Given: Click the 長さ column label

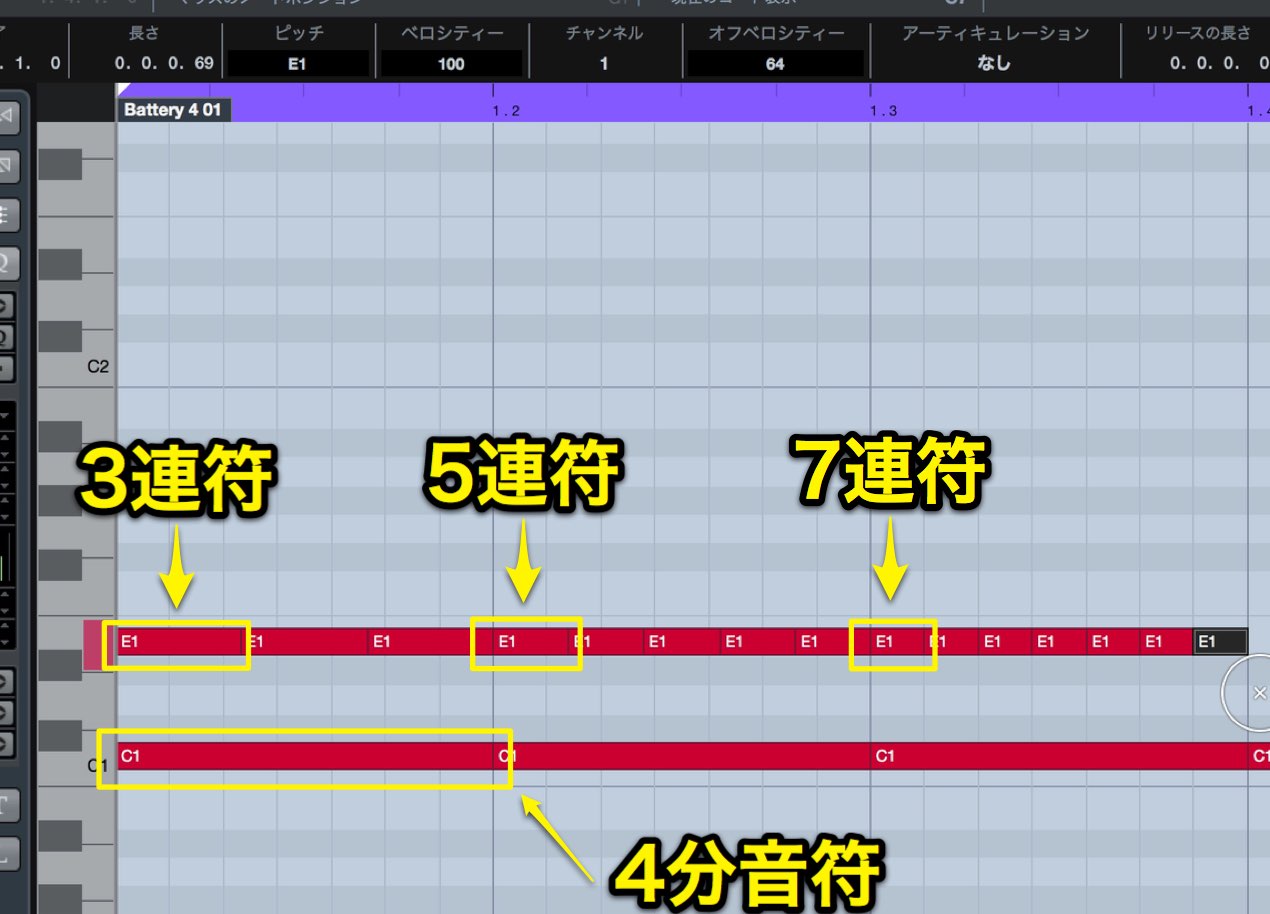Looking at the screenshot, I should [144, 33].
